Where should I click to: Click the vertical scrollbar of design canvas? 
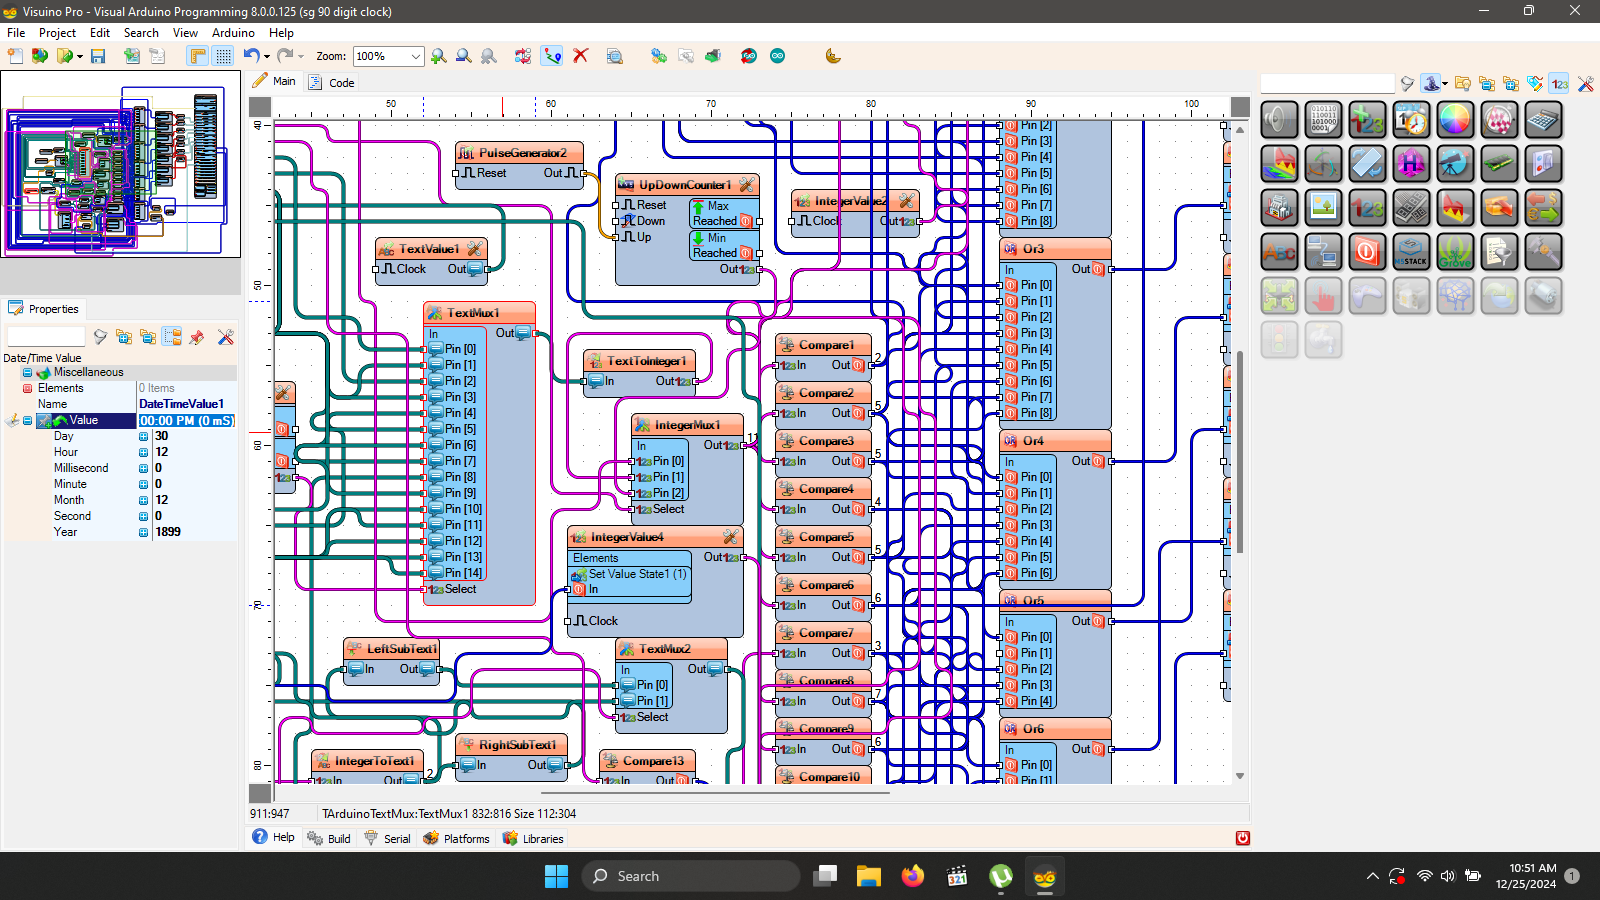(1240, 450)
